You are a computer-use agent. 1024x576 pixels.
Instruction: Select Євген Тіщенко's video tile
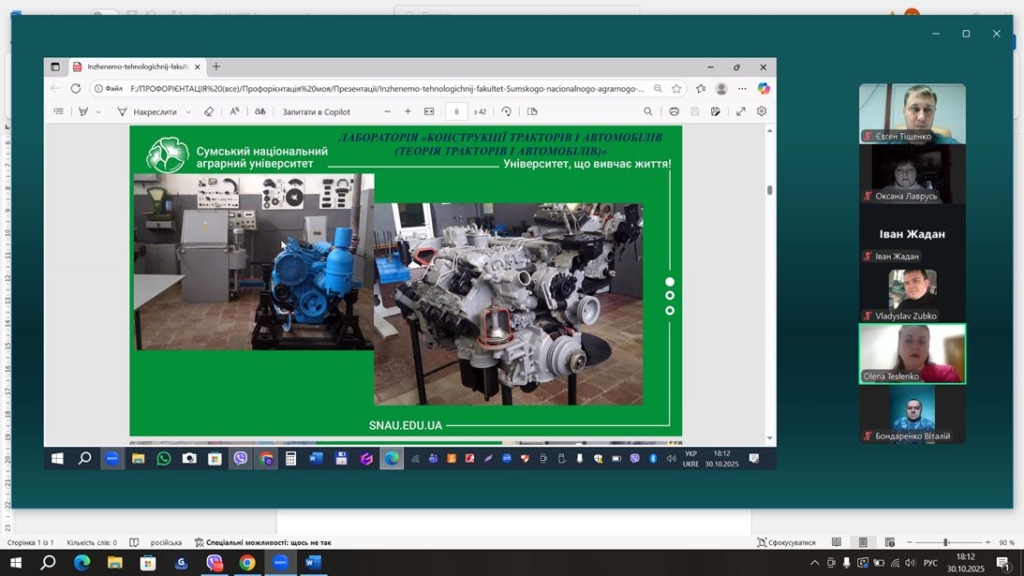point(912,113)
